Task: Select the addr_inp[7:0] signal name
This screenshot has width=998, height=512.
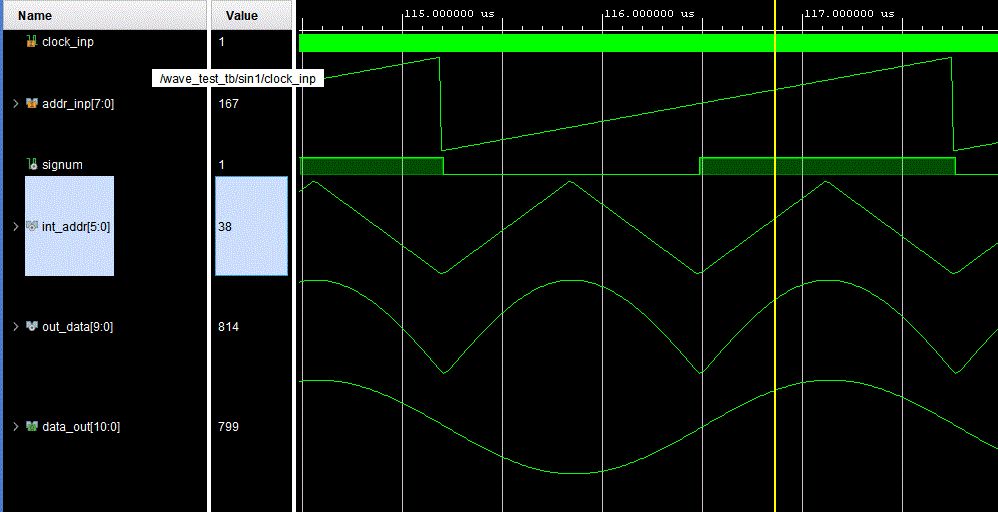Action: [x=78, y=103]
